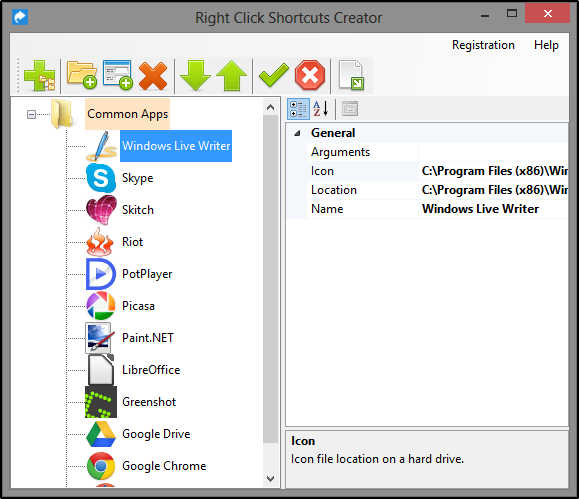The width and height of the screenshot is (579, 499).
Task: Select the Riot entry label
Action: [x=132, y=242]
